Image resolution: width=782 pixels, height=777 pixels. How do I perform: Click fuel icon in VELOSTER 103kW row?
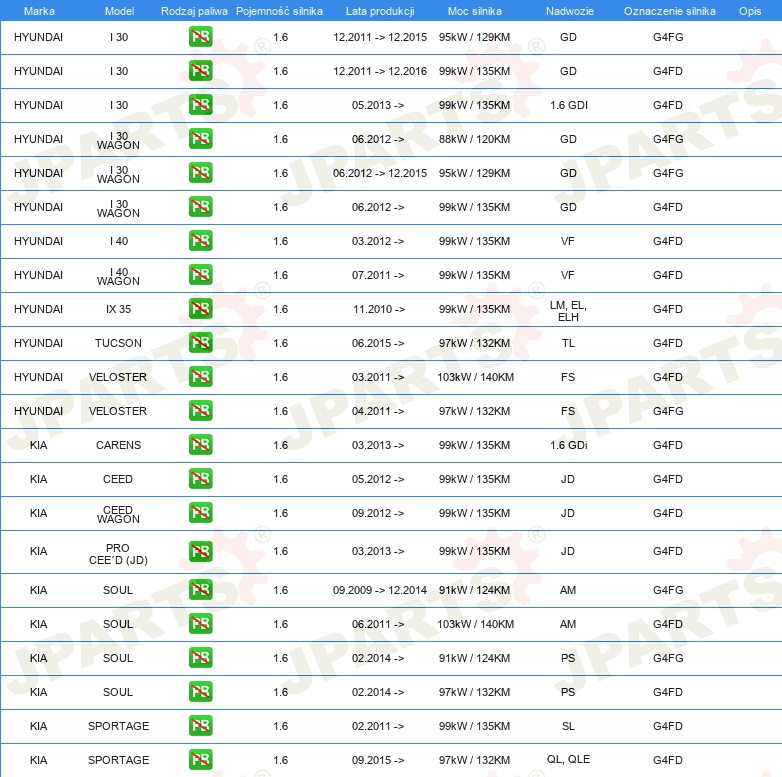(200, 377)
